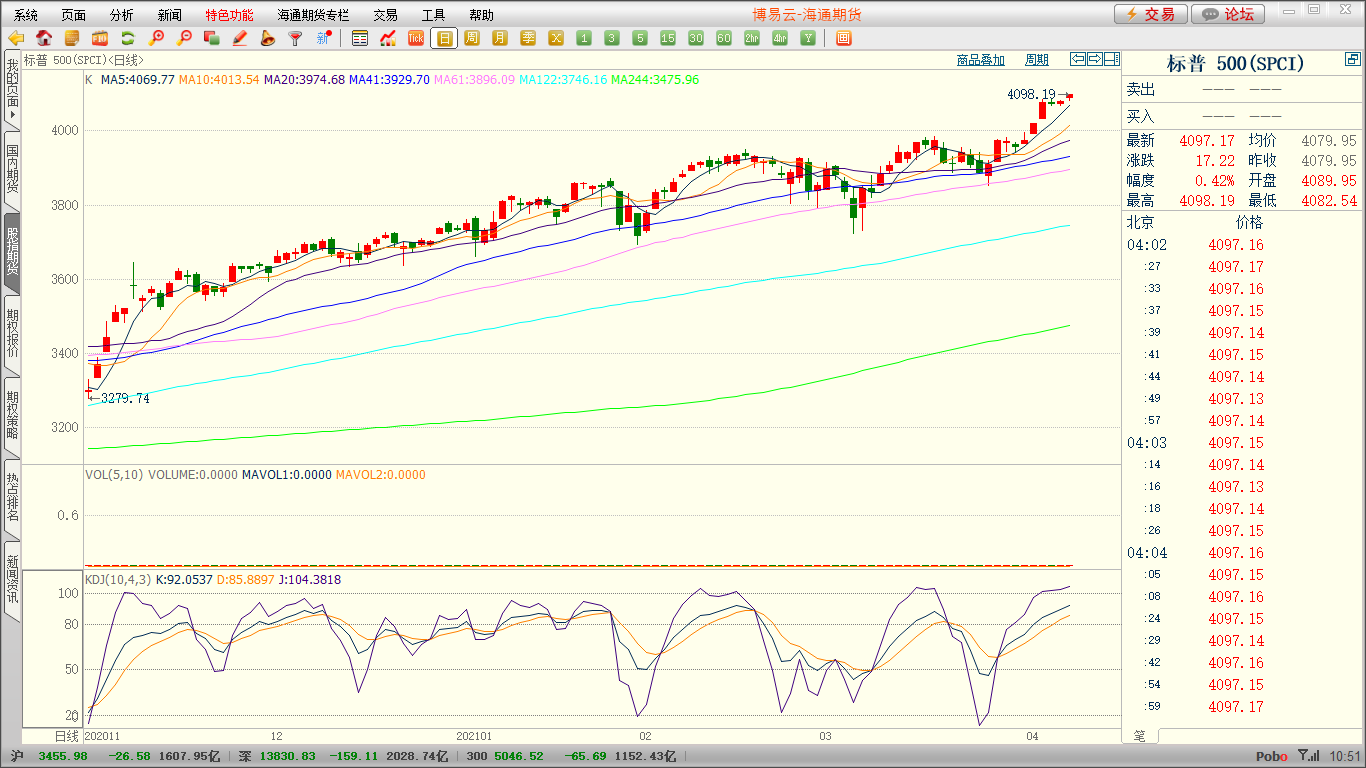Switch to the 2hr period
The image size is (1366, 768).
pyautogui.click(x=752, y=38)
